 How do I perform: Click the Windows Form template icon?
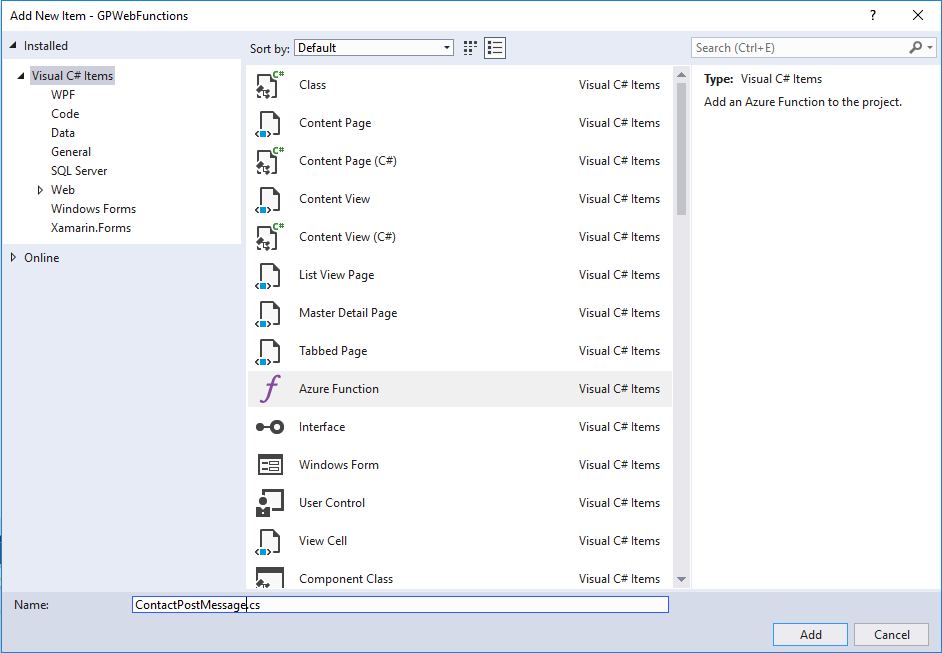pyautogui.click(x=270, y=465)
